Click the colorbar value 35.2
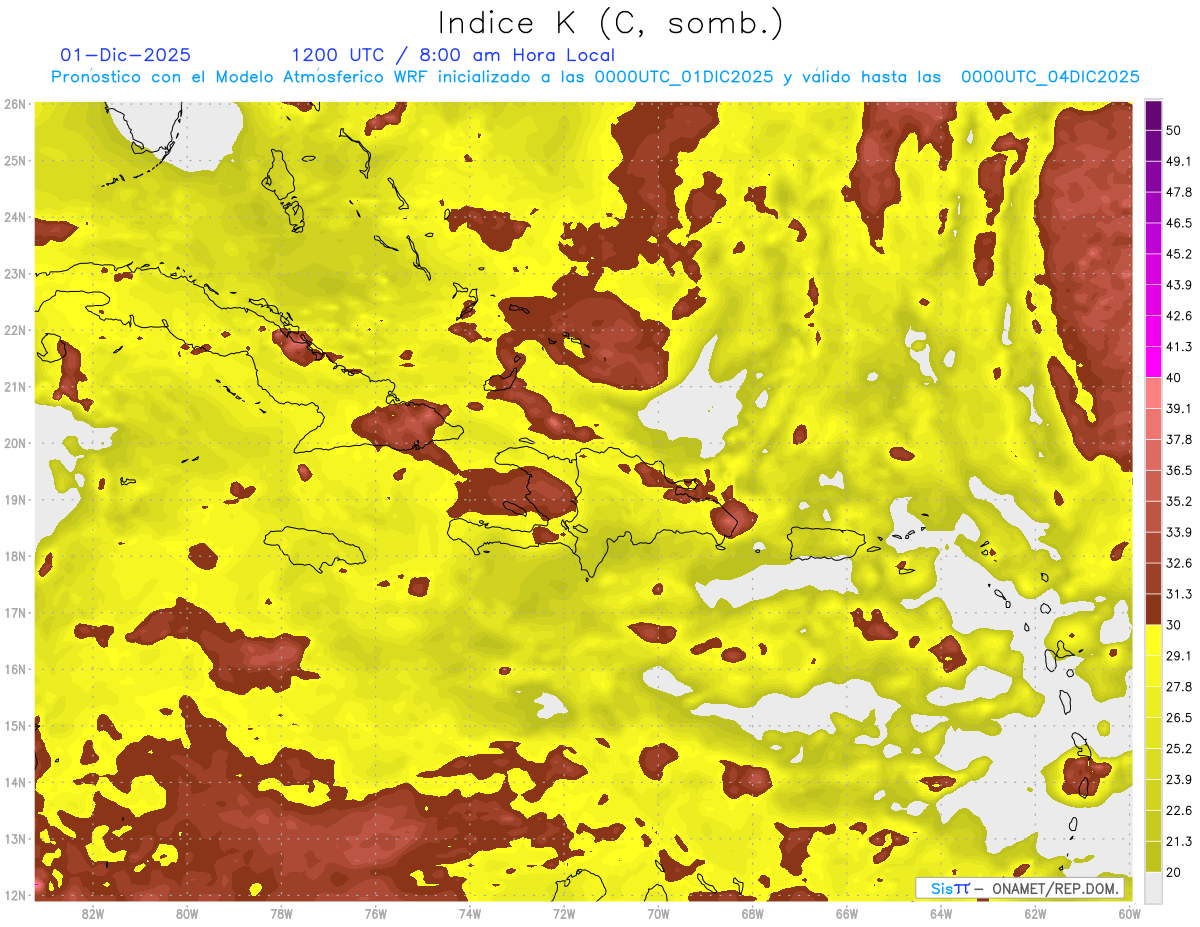This screenshot has height=927, width=1200. tap(1179, 501)
